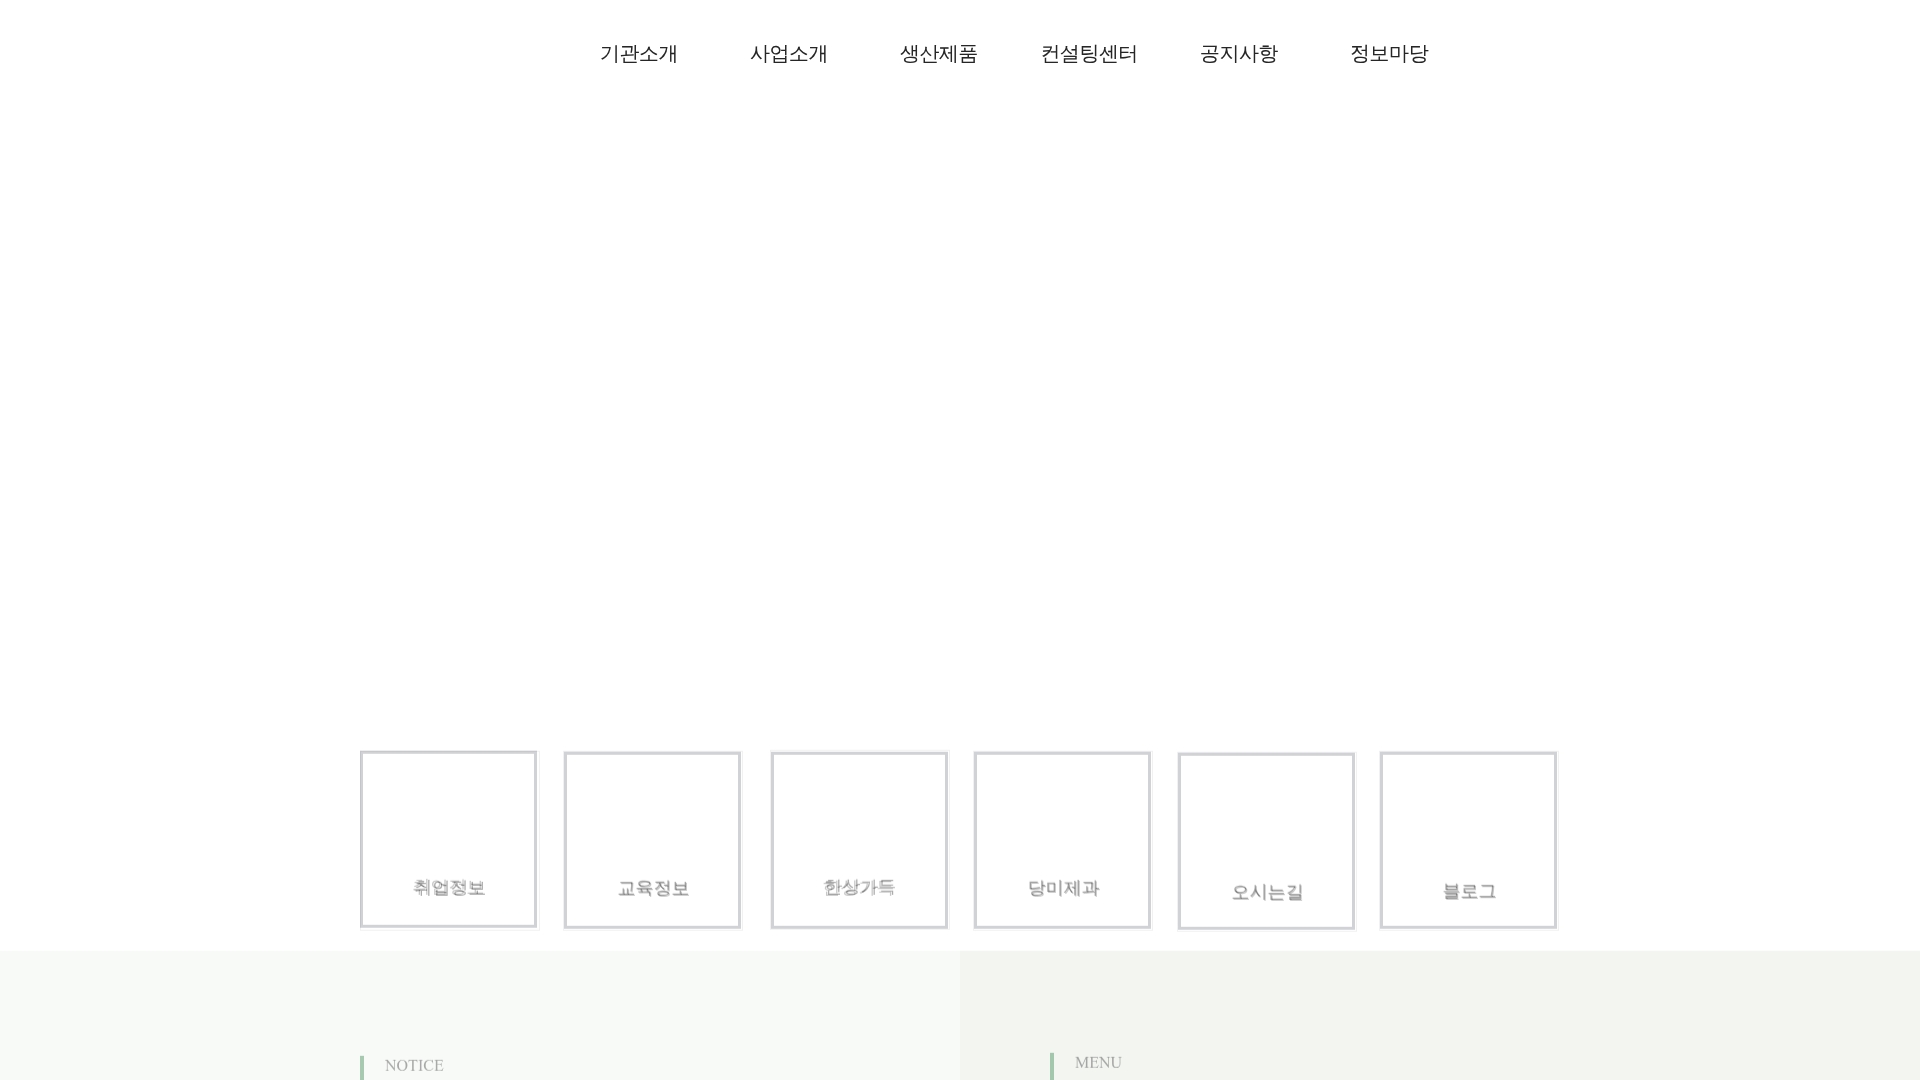Click the NOTICE section heading
The width and height of the screenshot is (1920, 1080).
coord(414,1066)
